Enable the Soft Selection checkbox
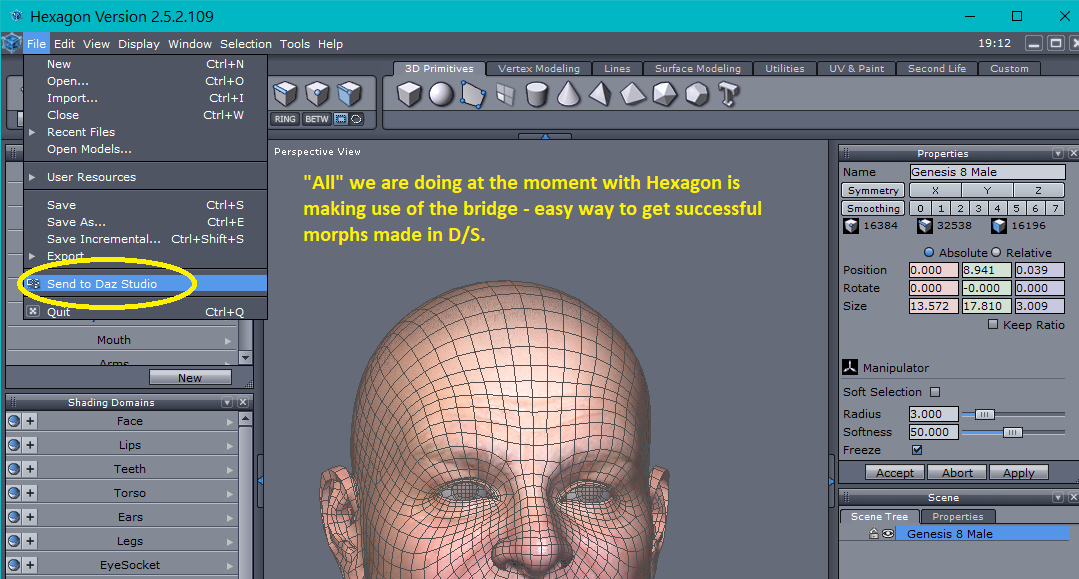This screenshot has height=579, width=1079. pyautogui.click(x=934, y=392)
